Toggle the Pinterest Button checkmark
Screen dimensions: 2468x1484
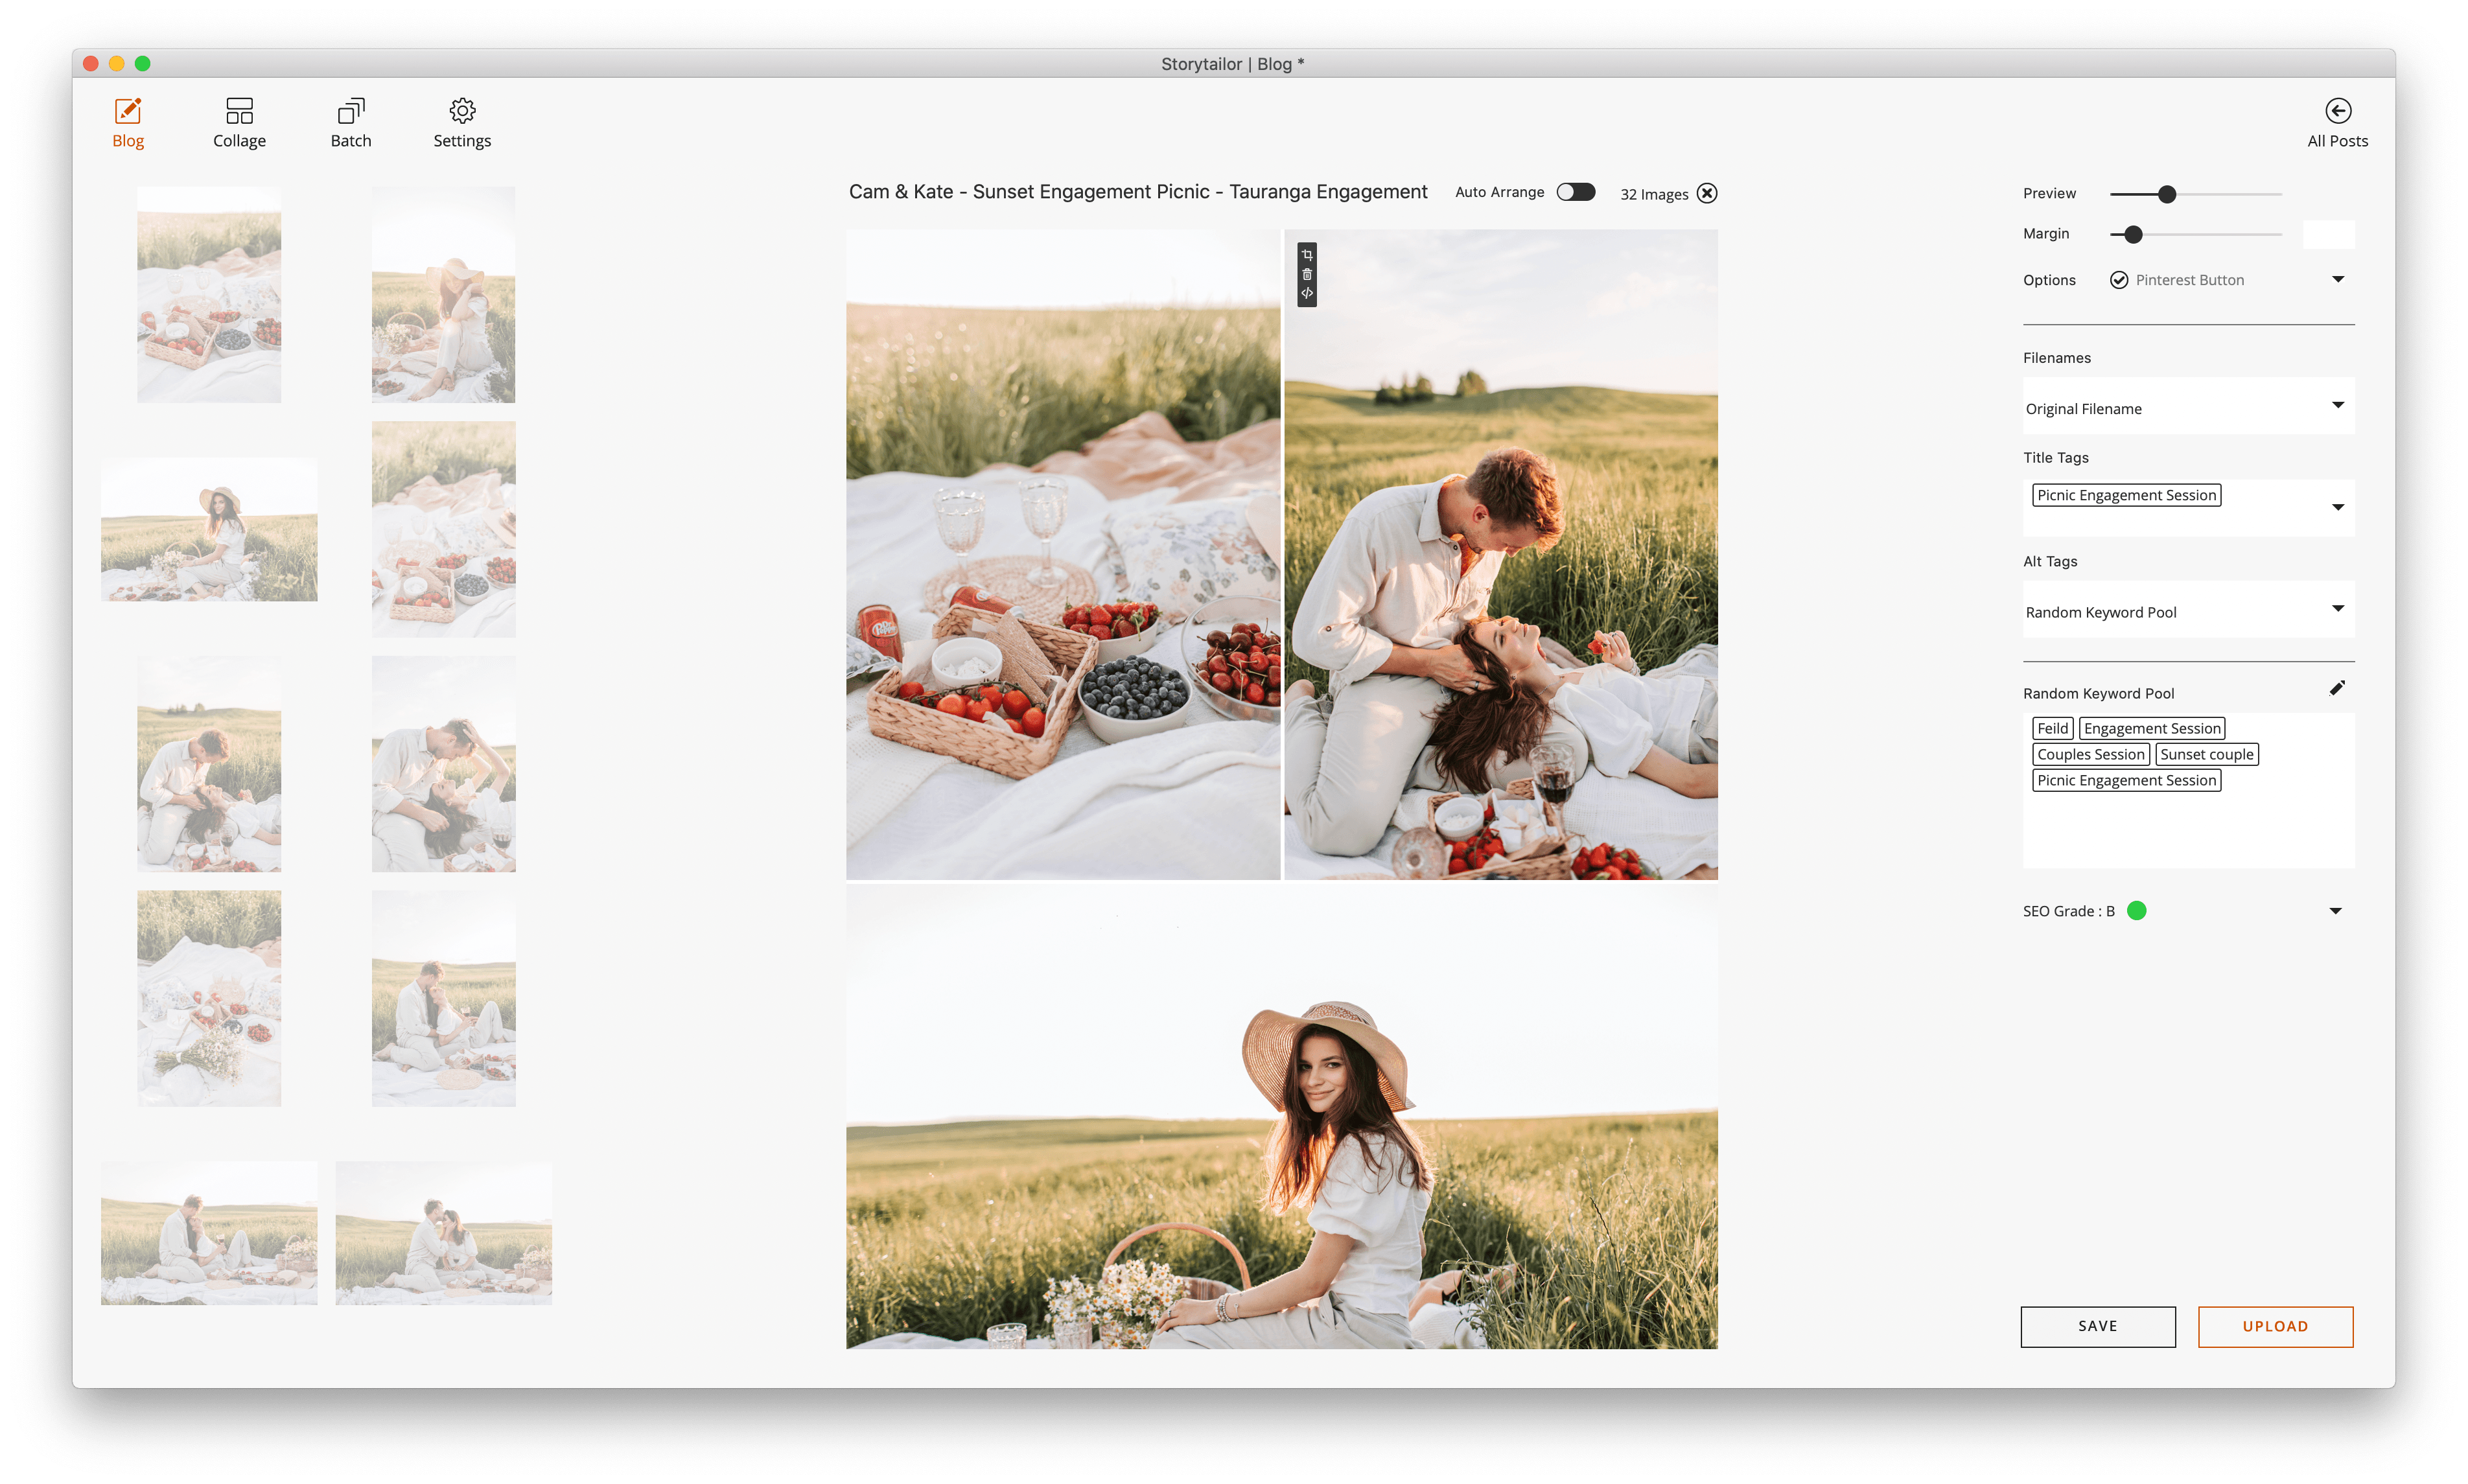coord(2119,280)
